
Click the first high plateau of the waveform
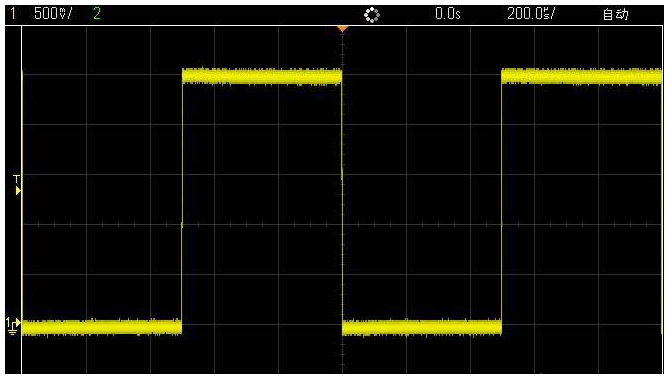coord(262,76)
